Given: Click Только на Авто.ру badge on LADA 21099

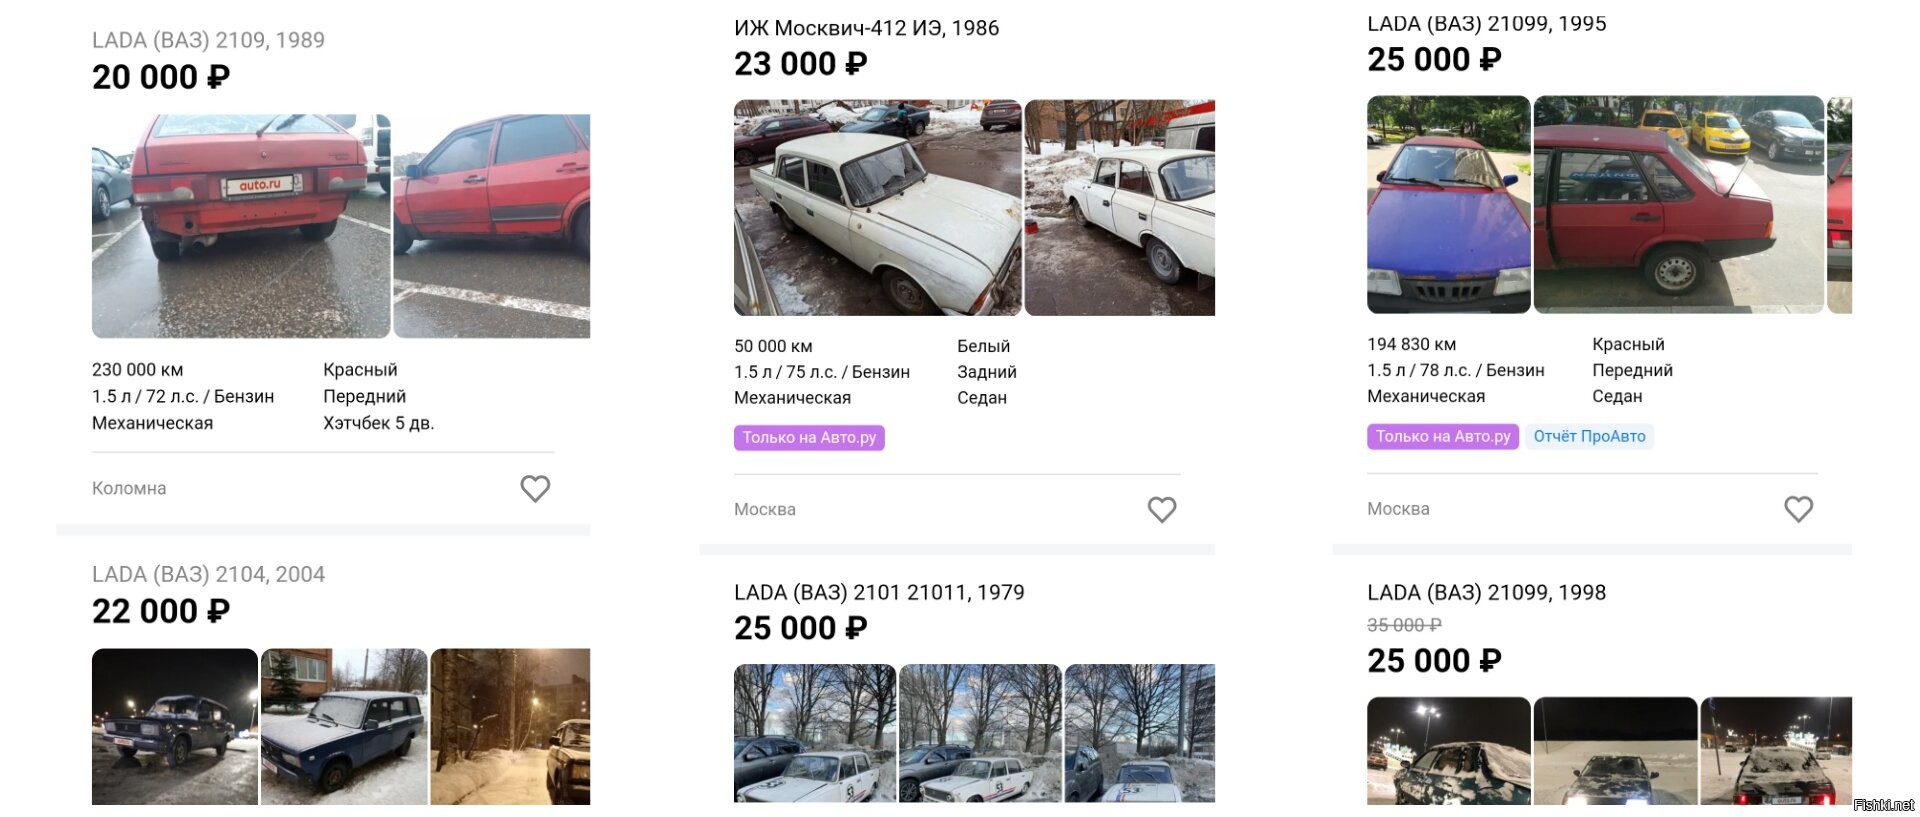Looking at the screenshot, I should 1442,436.
